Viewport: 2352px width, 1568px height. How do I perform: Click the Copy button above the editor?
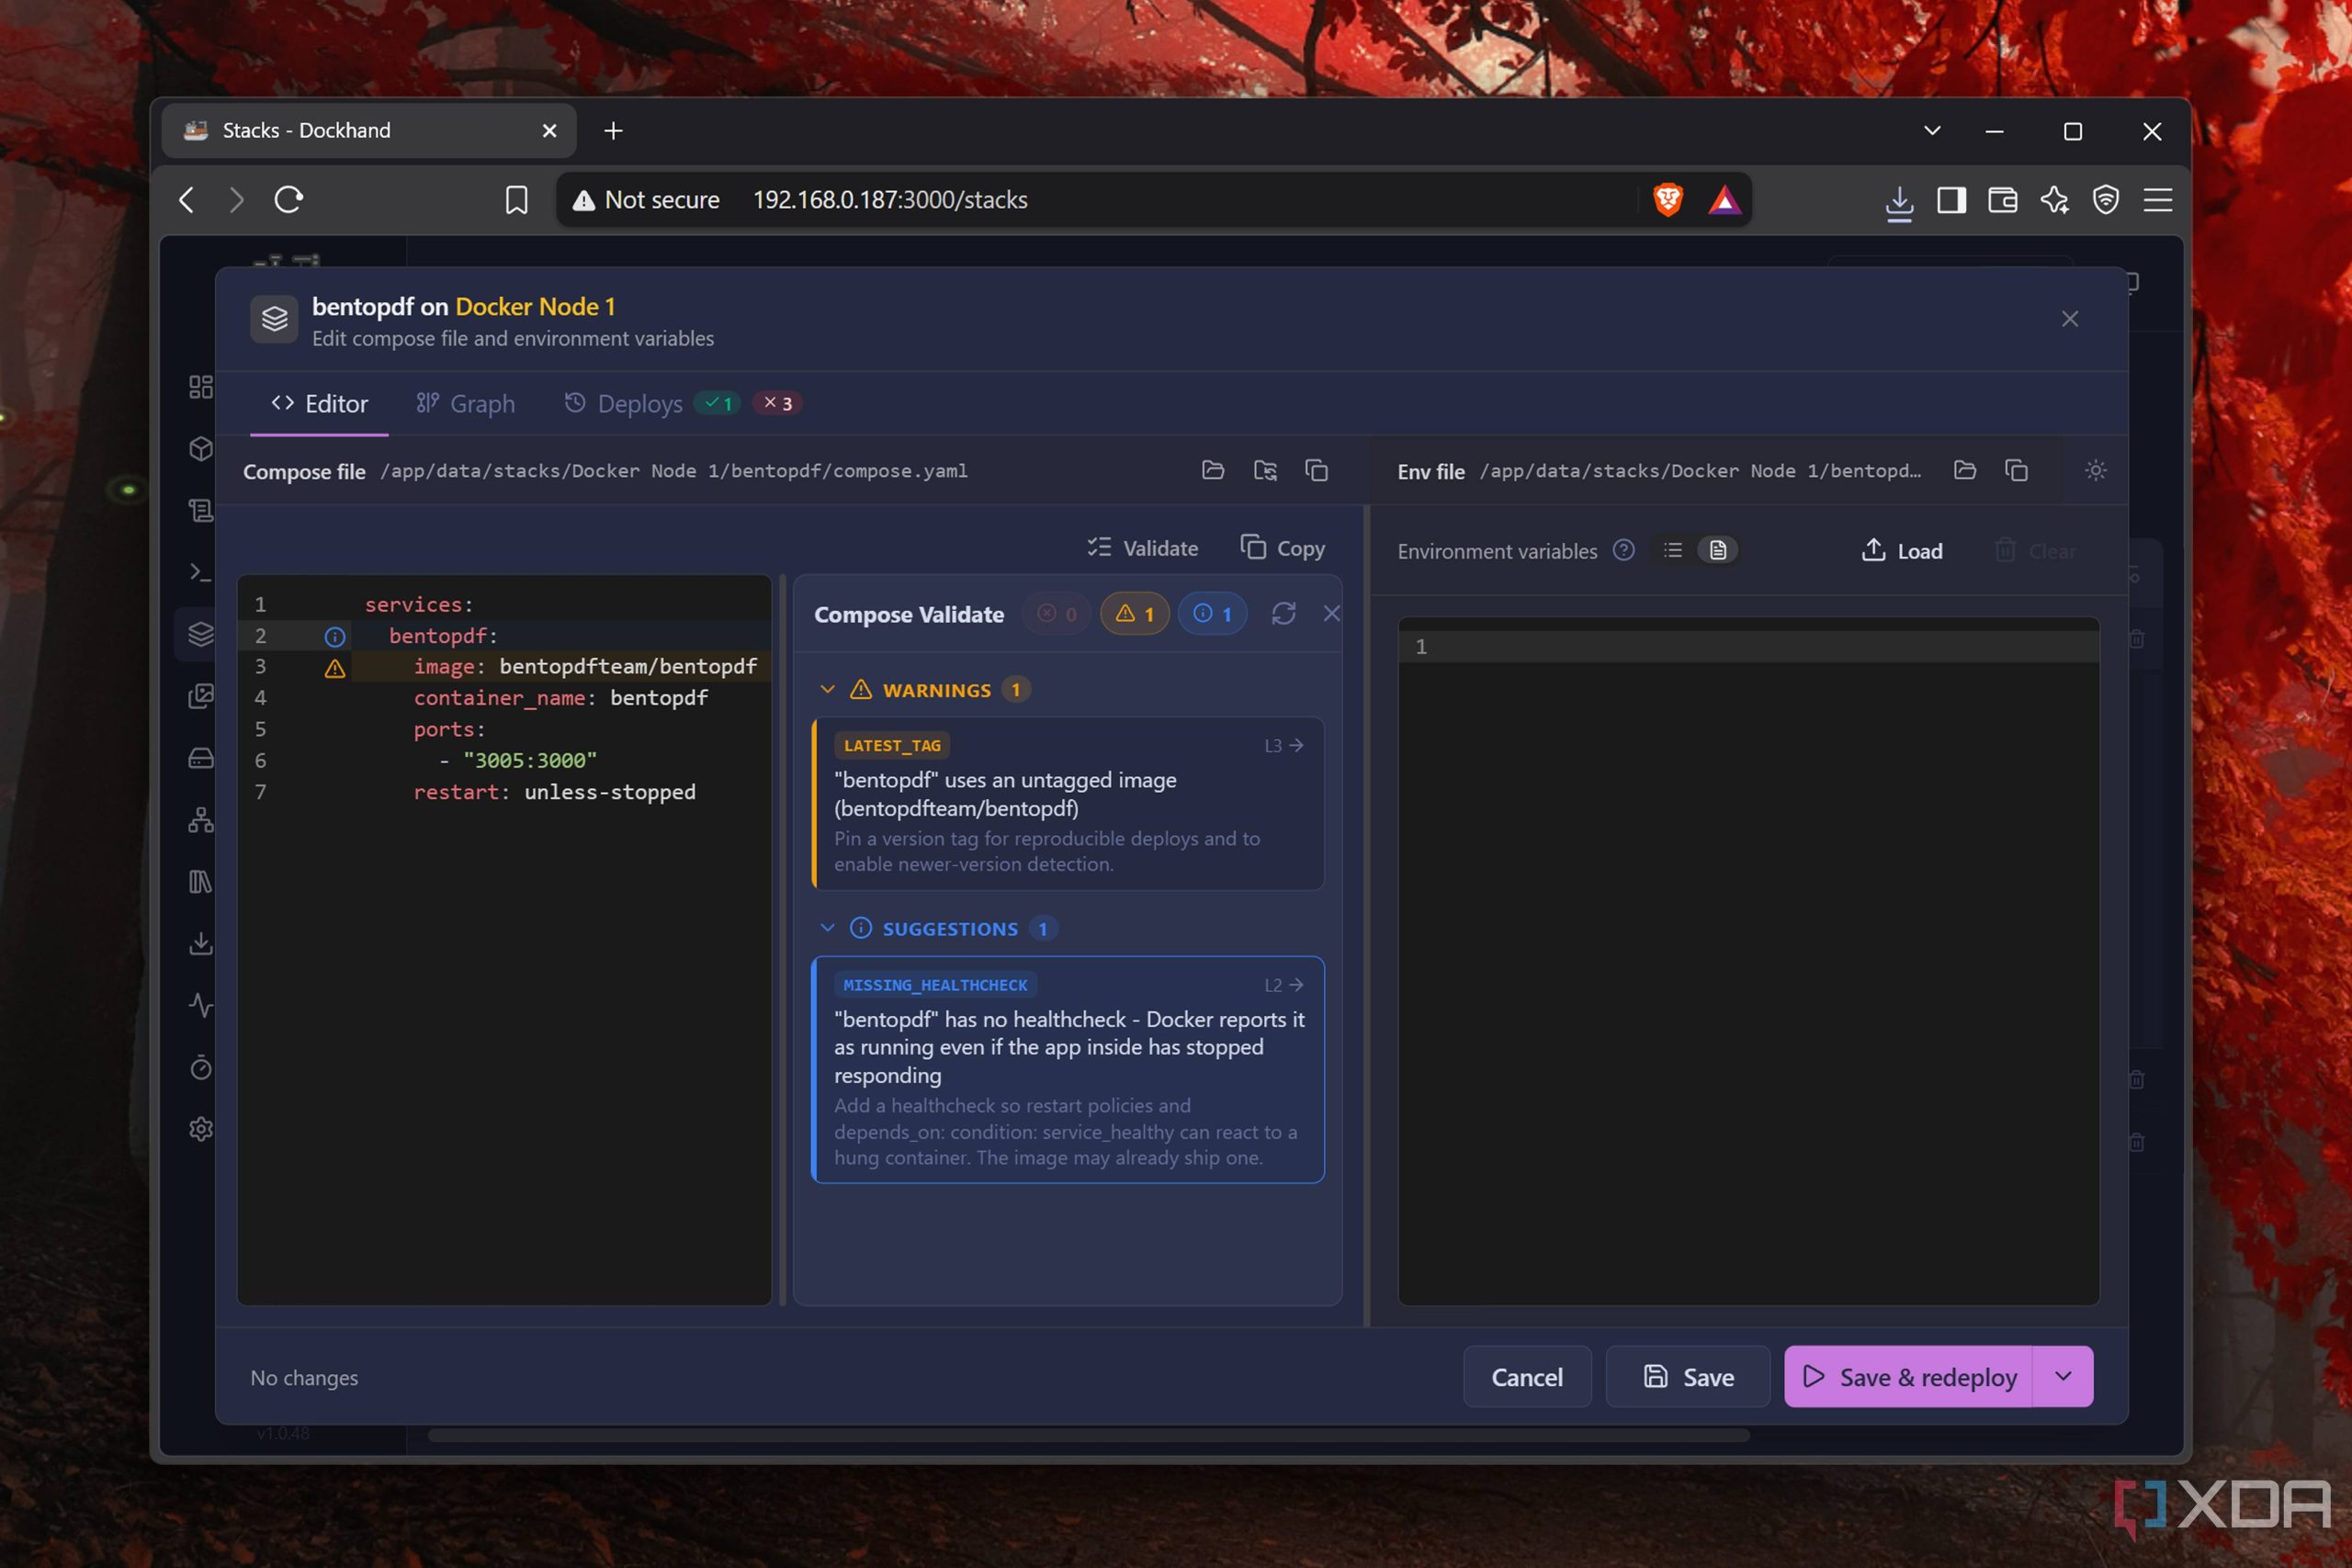(1283, 548)
